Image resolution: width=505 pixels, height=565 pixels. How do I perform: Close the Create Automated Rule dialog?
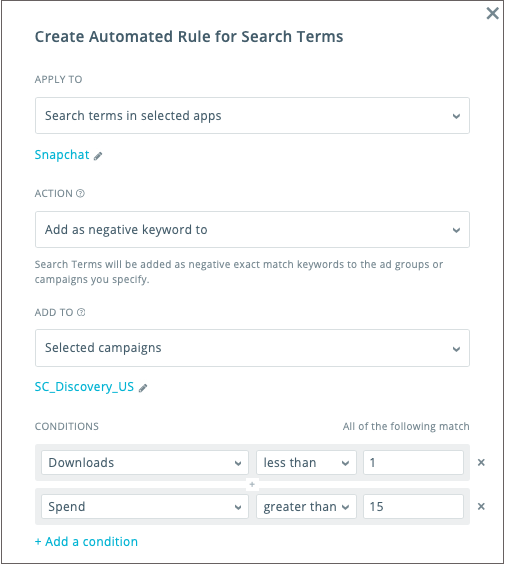click(x=492, y=14)
